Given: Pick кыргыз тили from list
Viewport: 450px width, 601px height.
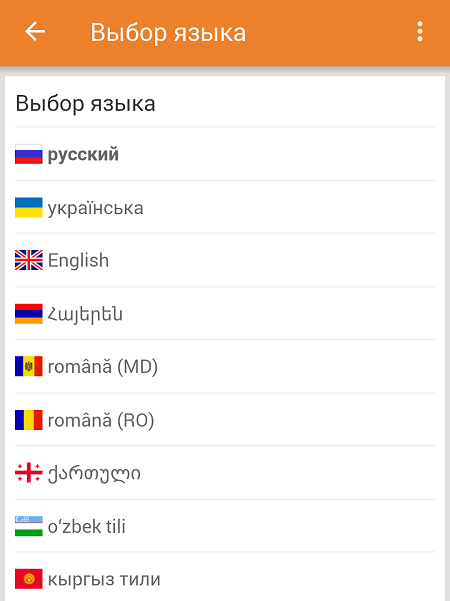Looking at the screenshot, I should [225, 579].
